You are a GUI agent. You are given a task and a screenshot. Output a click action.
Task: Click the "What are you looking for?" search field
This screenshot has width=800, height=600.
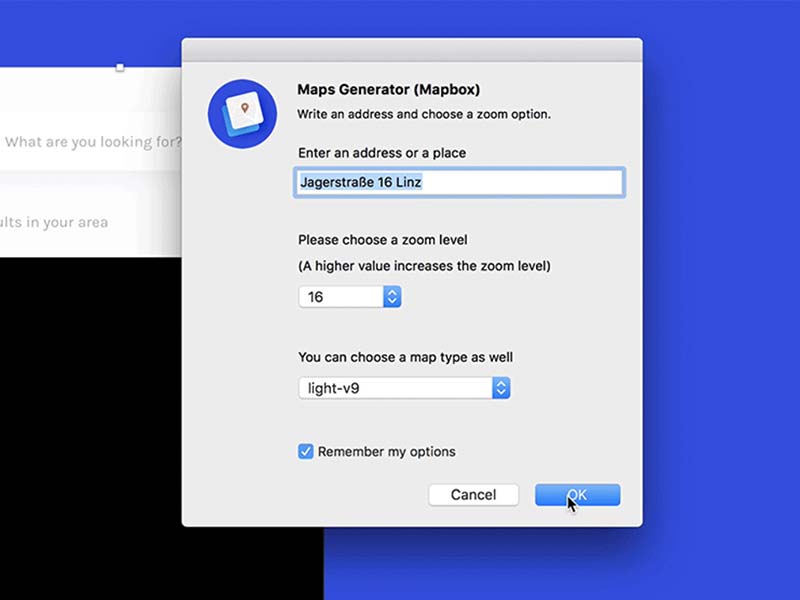click(x=91, y=142)
